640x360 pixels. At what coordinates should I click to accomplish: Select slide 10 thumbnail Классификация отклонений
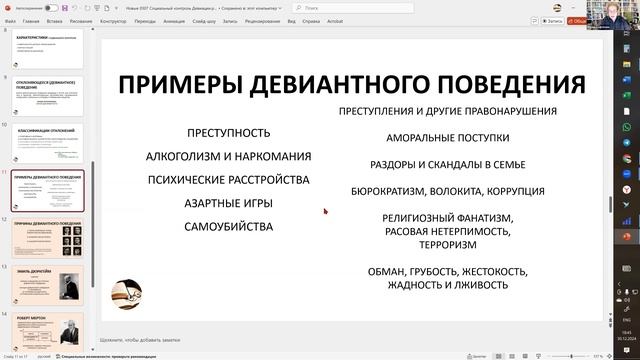tap(47, 143)
